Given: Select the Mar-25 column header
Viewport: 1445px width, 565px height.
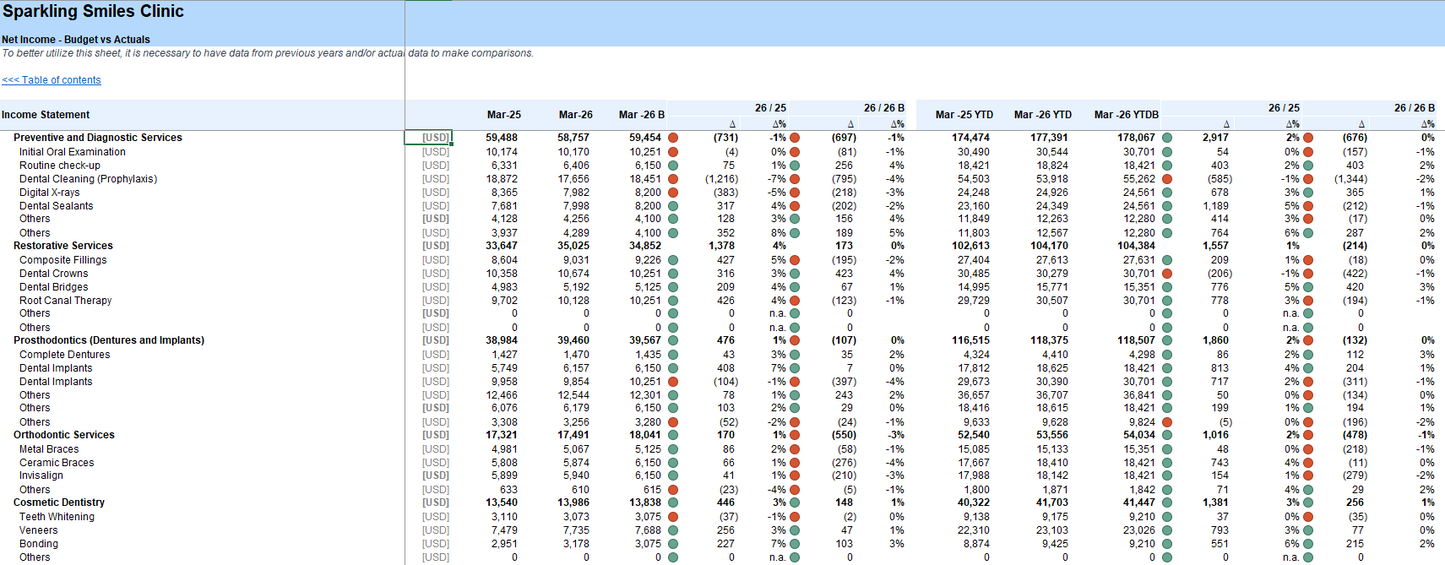Looking at the screenshot, I should tap(503, 115).
